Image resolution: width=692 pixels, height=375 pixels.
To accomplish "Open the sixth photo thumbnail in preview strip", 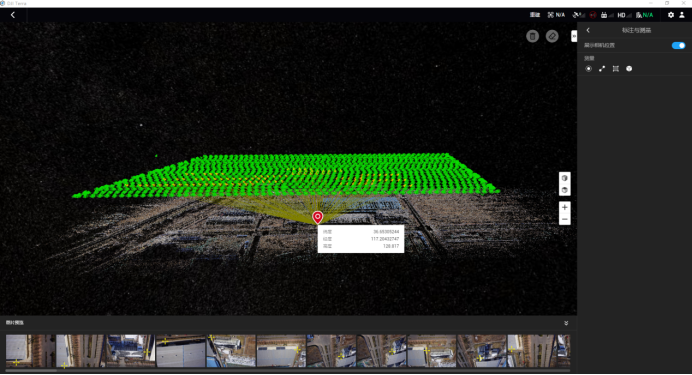I will point(281,351).
